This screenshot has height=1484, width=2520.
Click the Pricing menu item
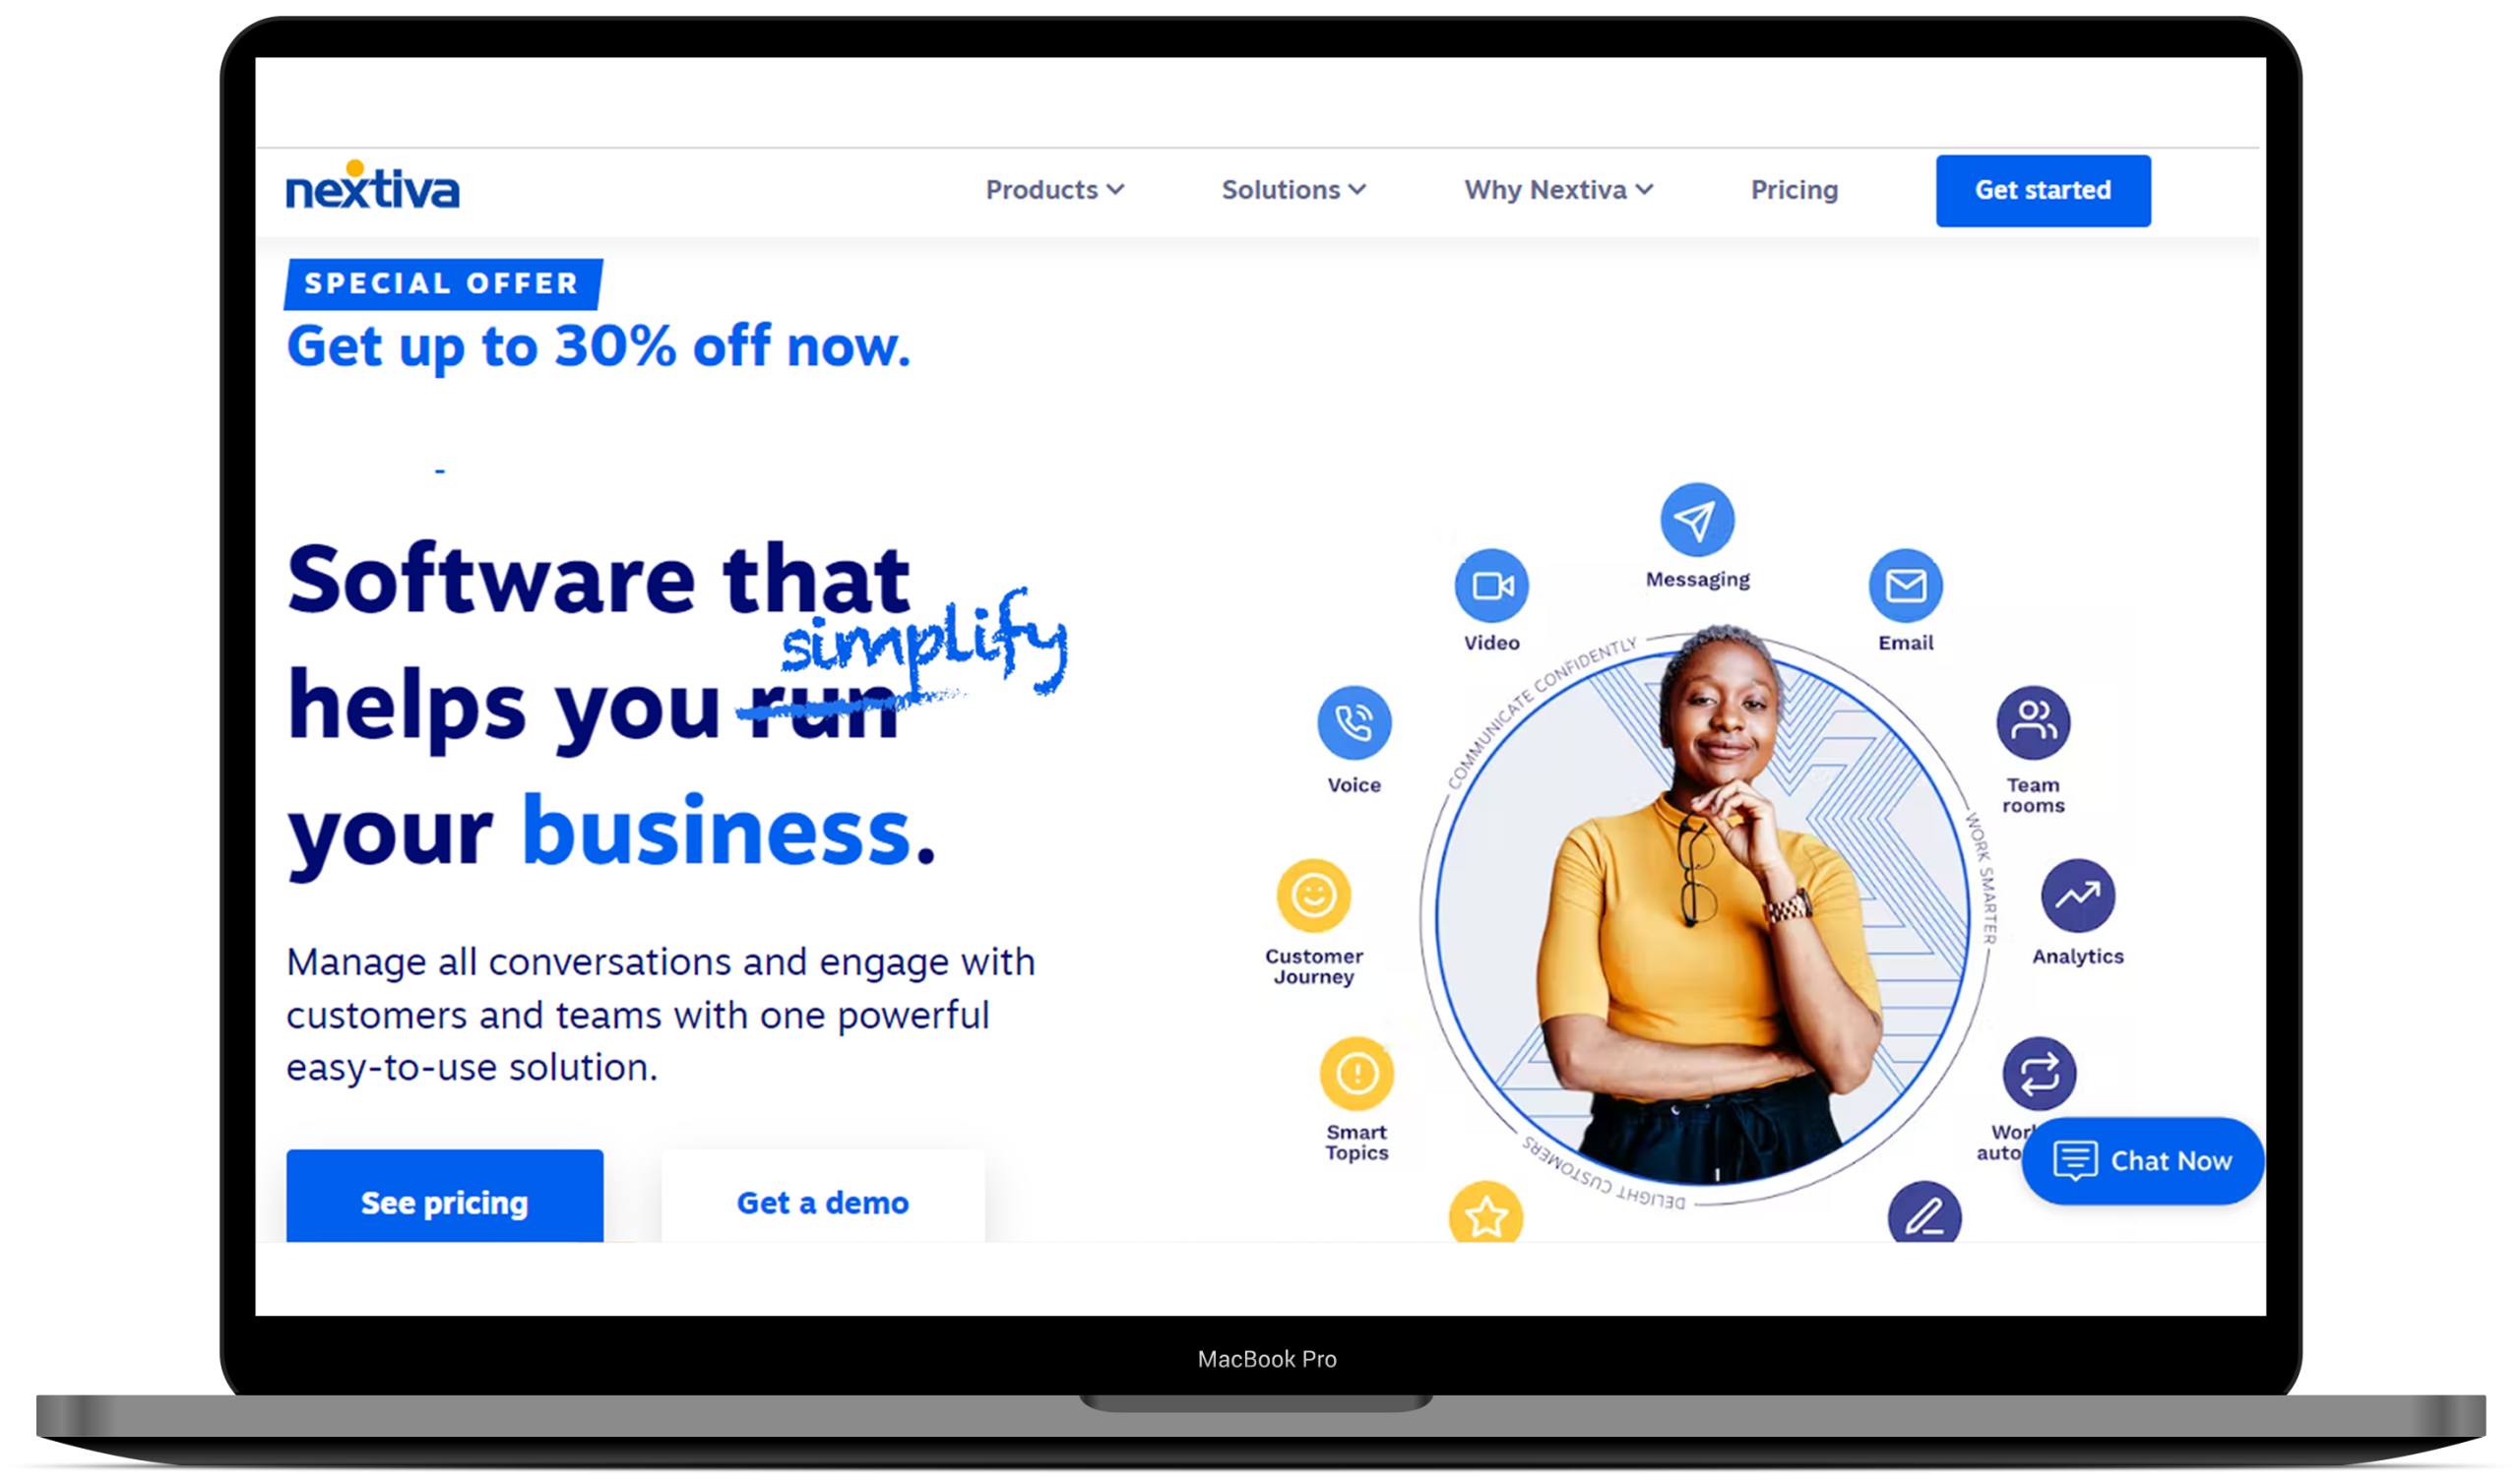tap(1792, 189)
